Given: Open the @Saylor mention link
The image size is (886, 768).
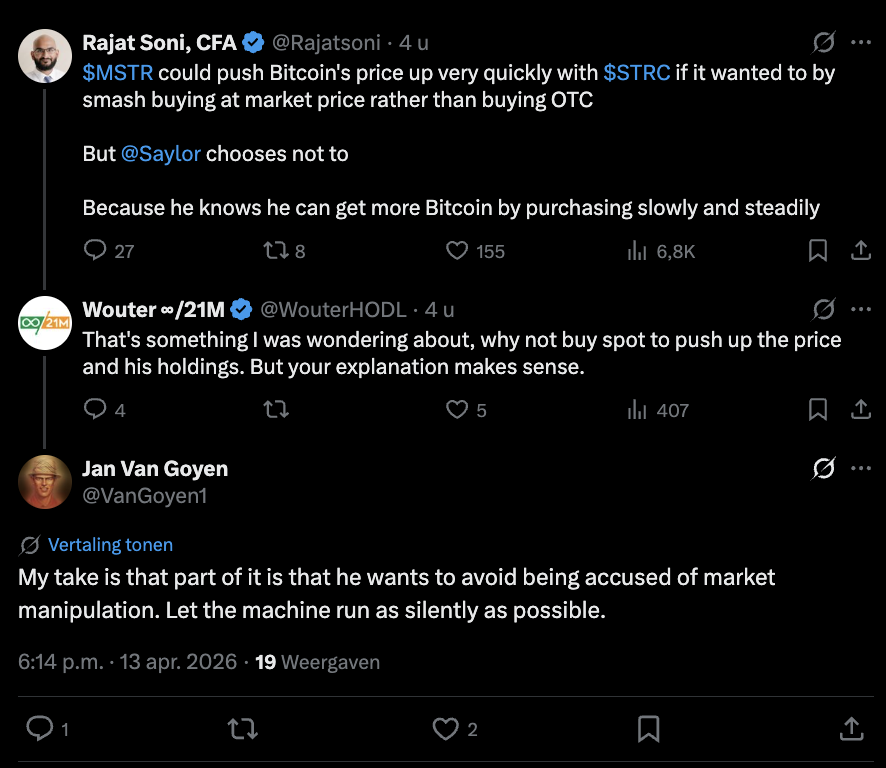Looking at the screenshot, I should click(x=161, y=154).
